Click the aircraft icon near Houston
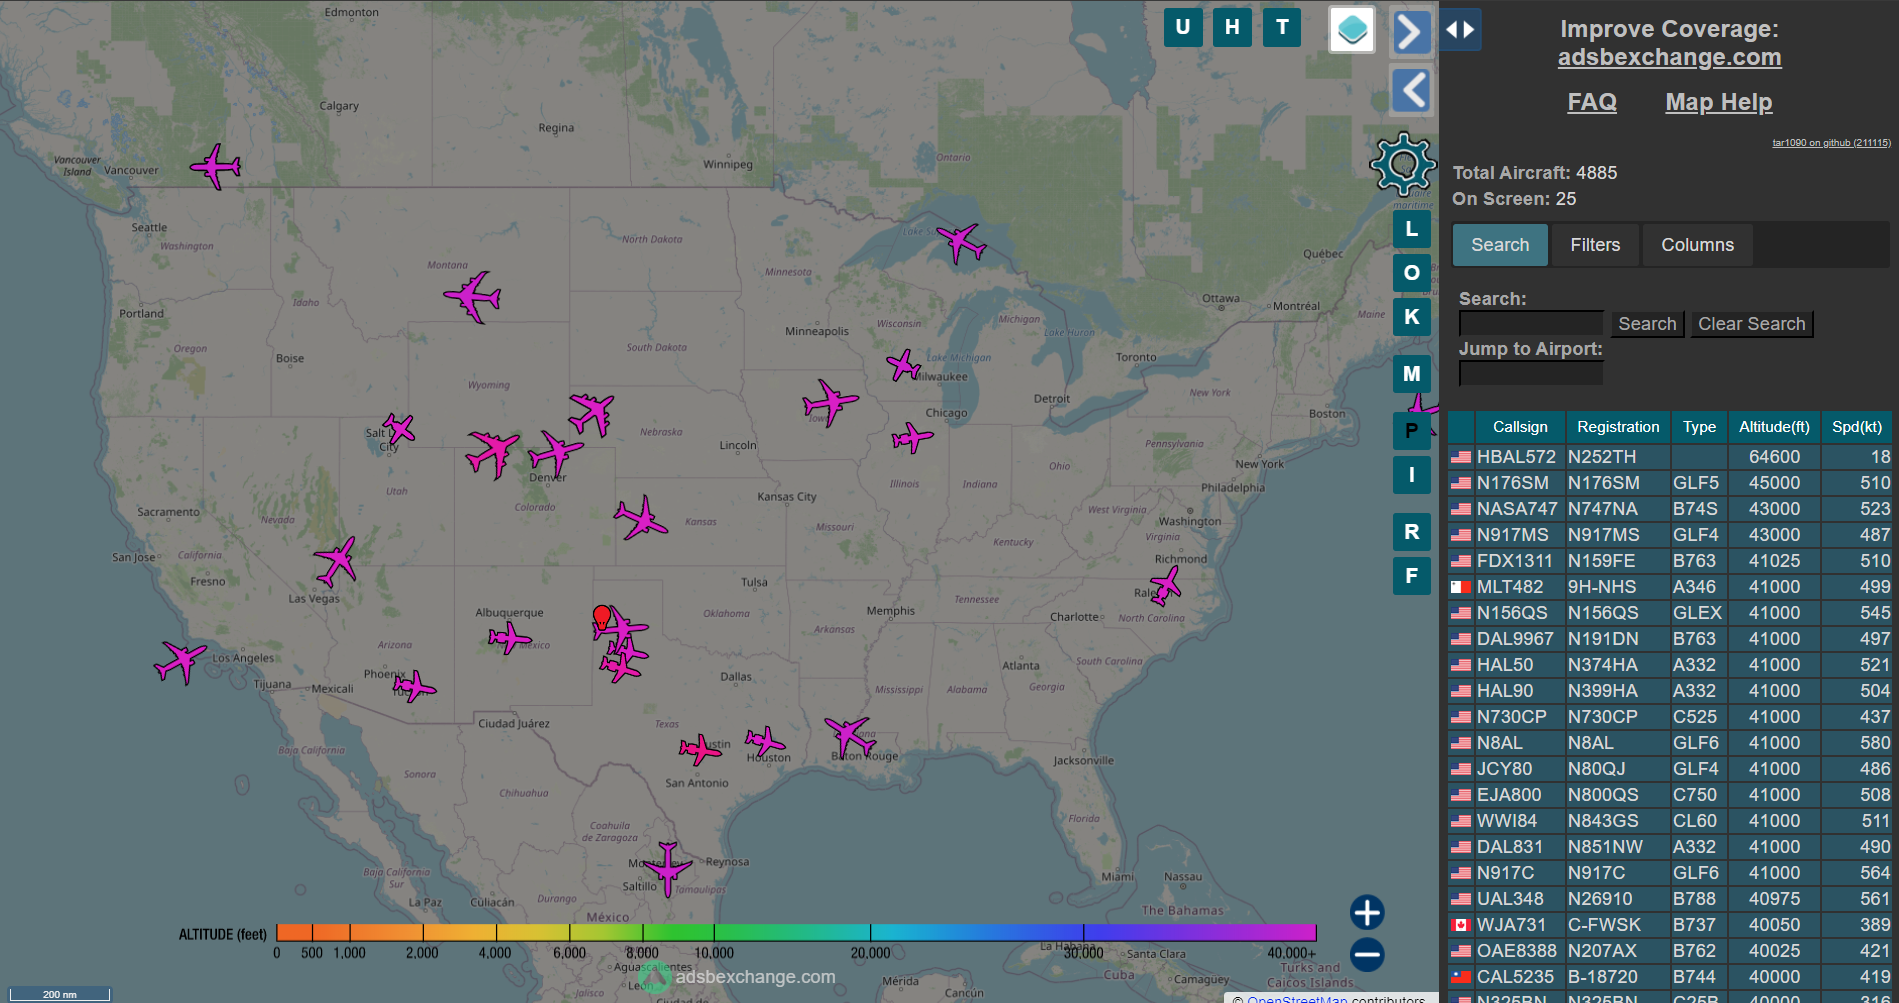1899x1003 pixels. 765,742
